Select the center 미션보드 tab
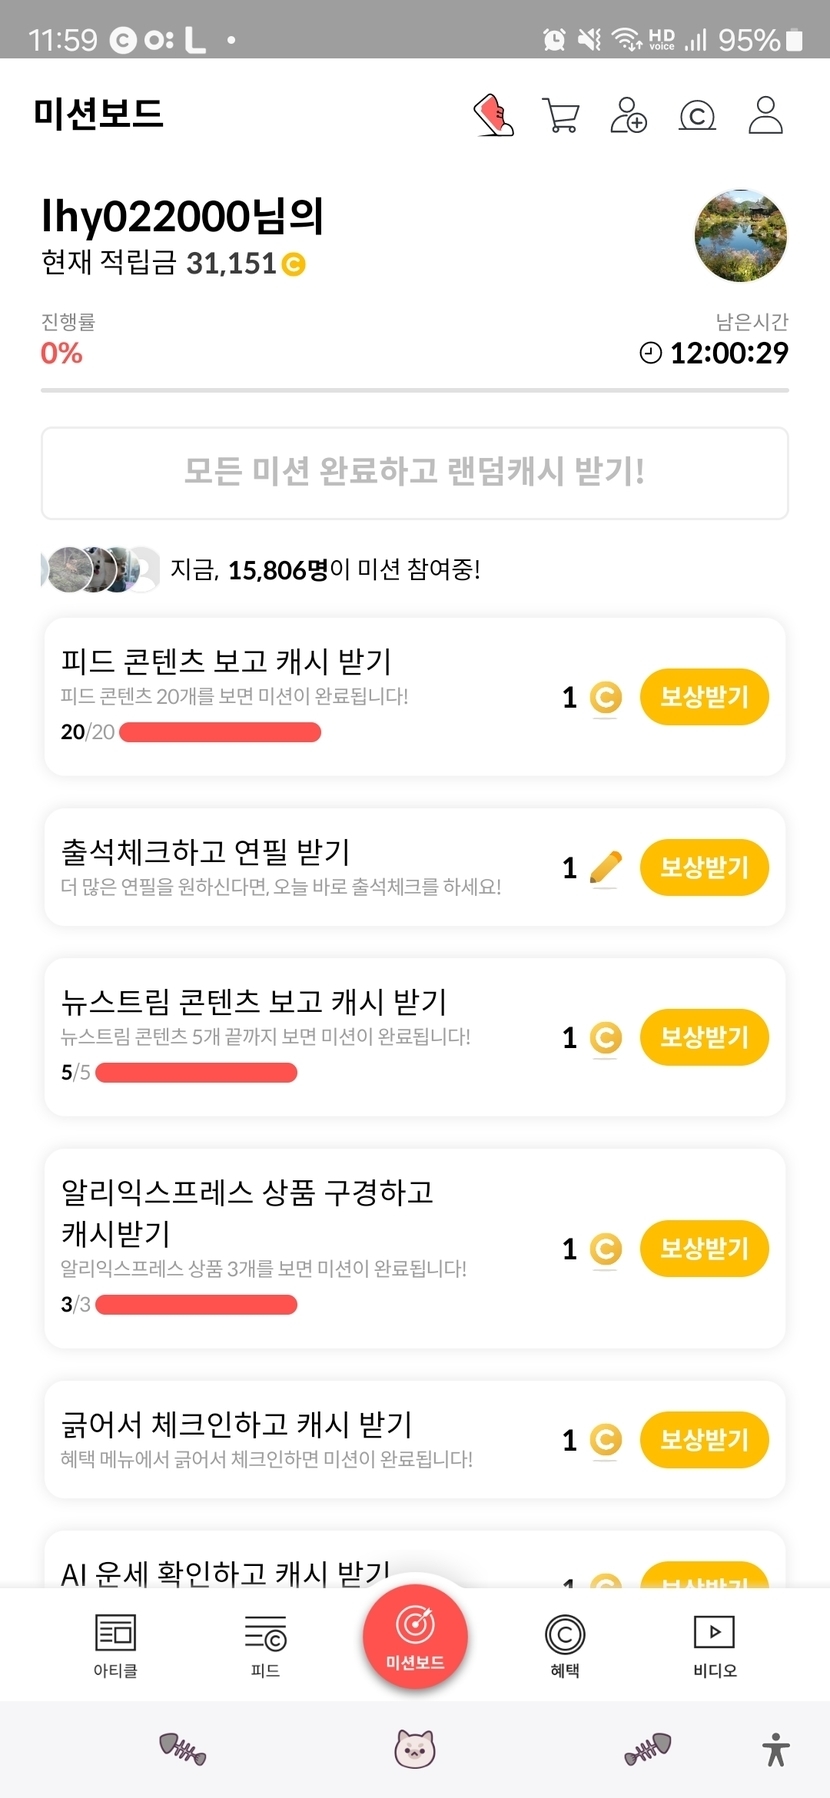 coord(415,1637)
